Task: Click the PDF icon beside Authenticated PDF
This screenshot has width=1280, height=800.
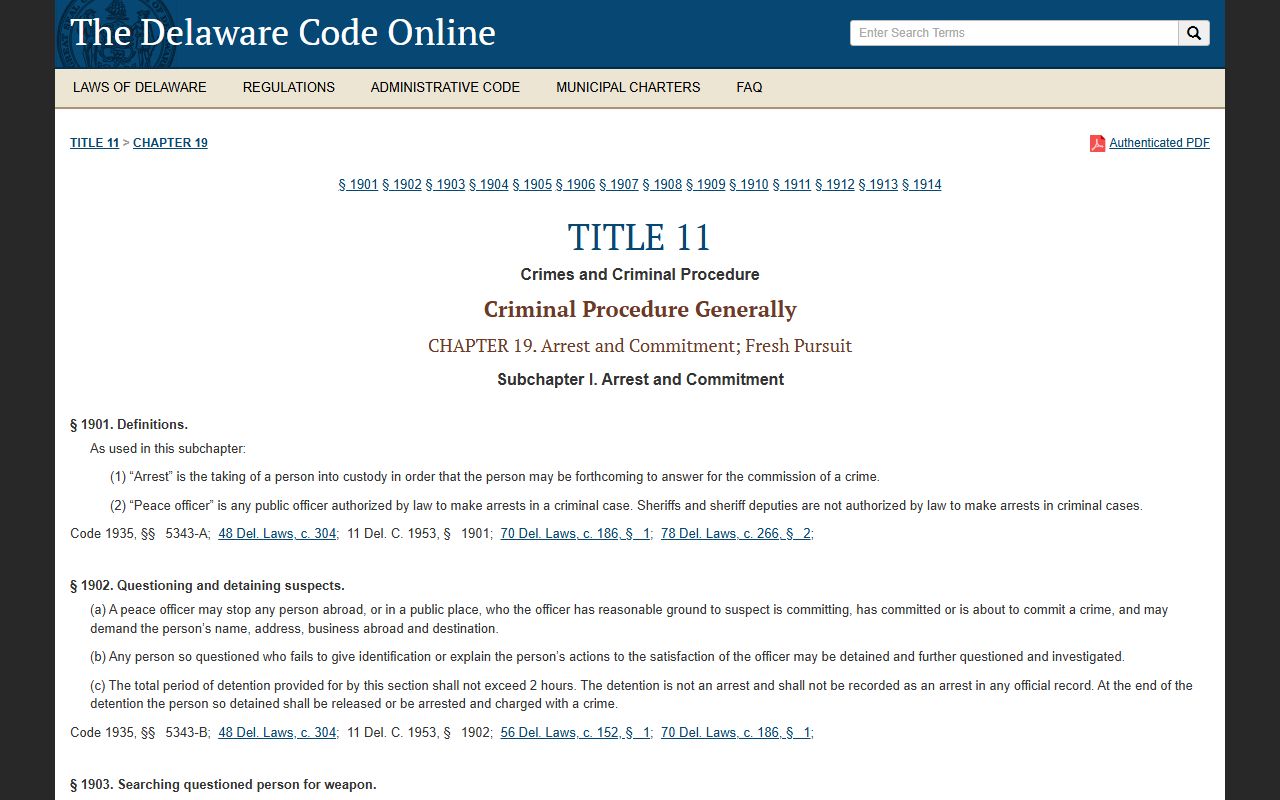Action: pos(1097,143)
